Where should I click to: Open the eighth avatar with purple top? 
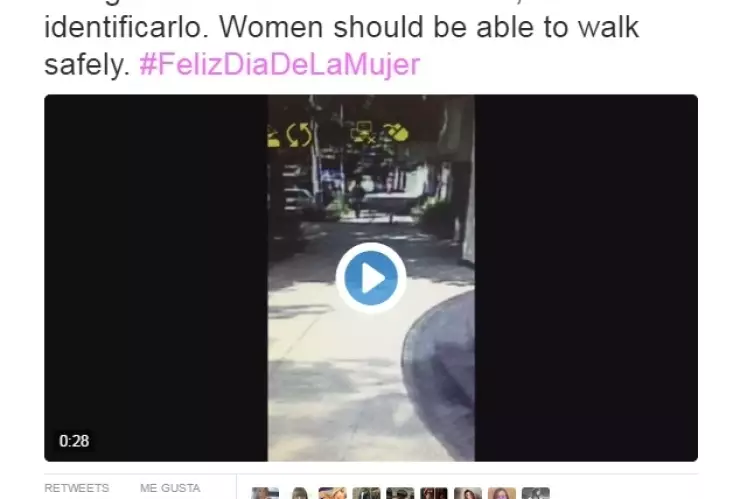click(502, 493)
